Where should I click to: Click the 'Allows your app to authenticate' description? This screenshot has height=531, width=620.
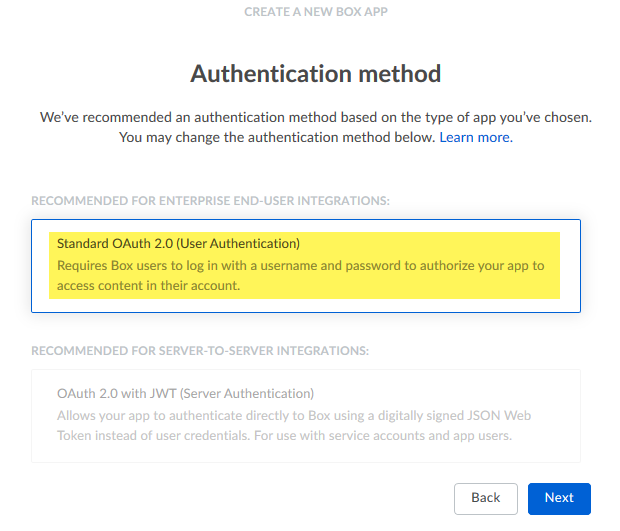point(300,415)
